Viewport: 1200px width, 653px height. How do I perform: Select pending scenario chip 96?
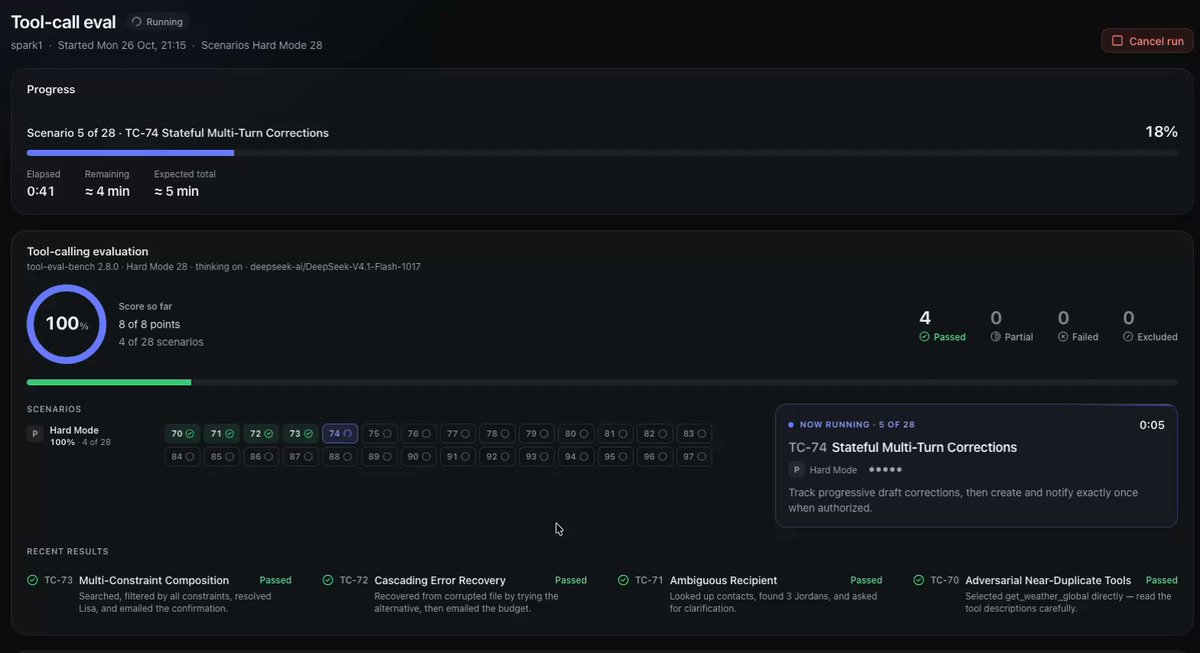(x=655, y=457)
